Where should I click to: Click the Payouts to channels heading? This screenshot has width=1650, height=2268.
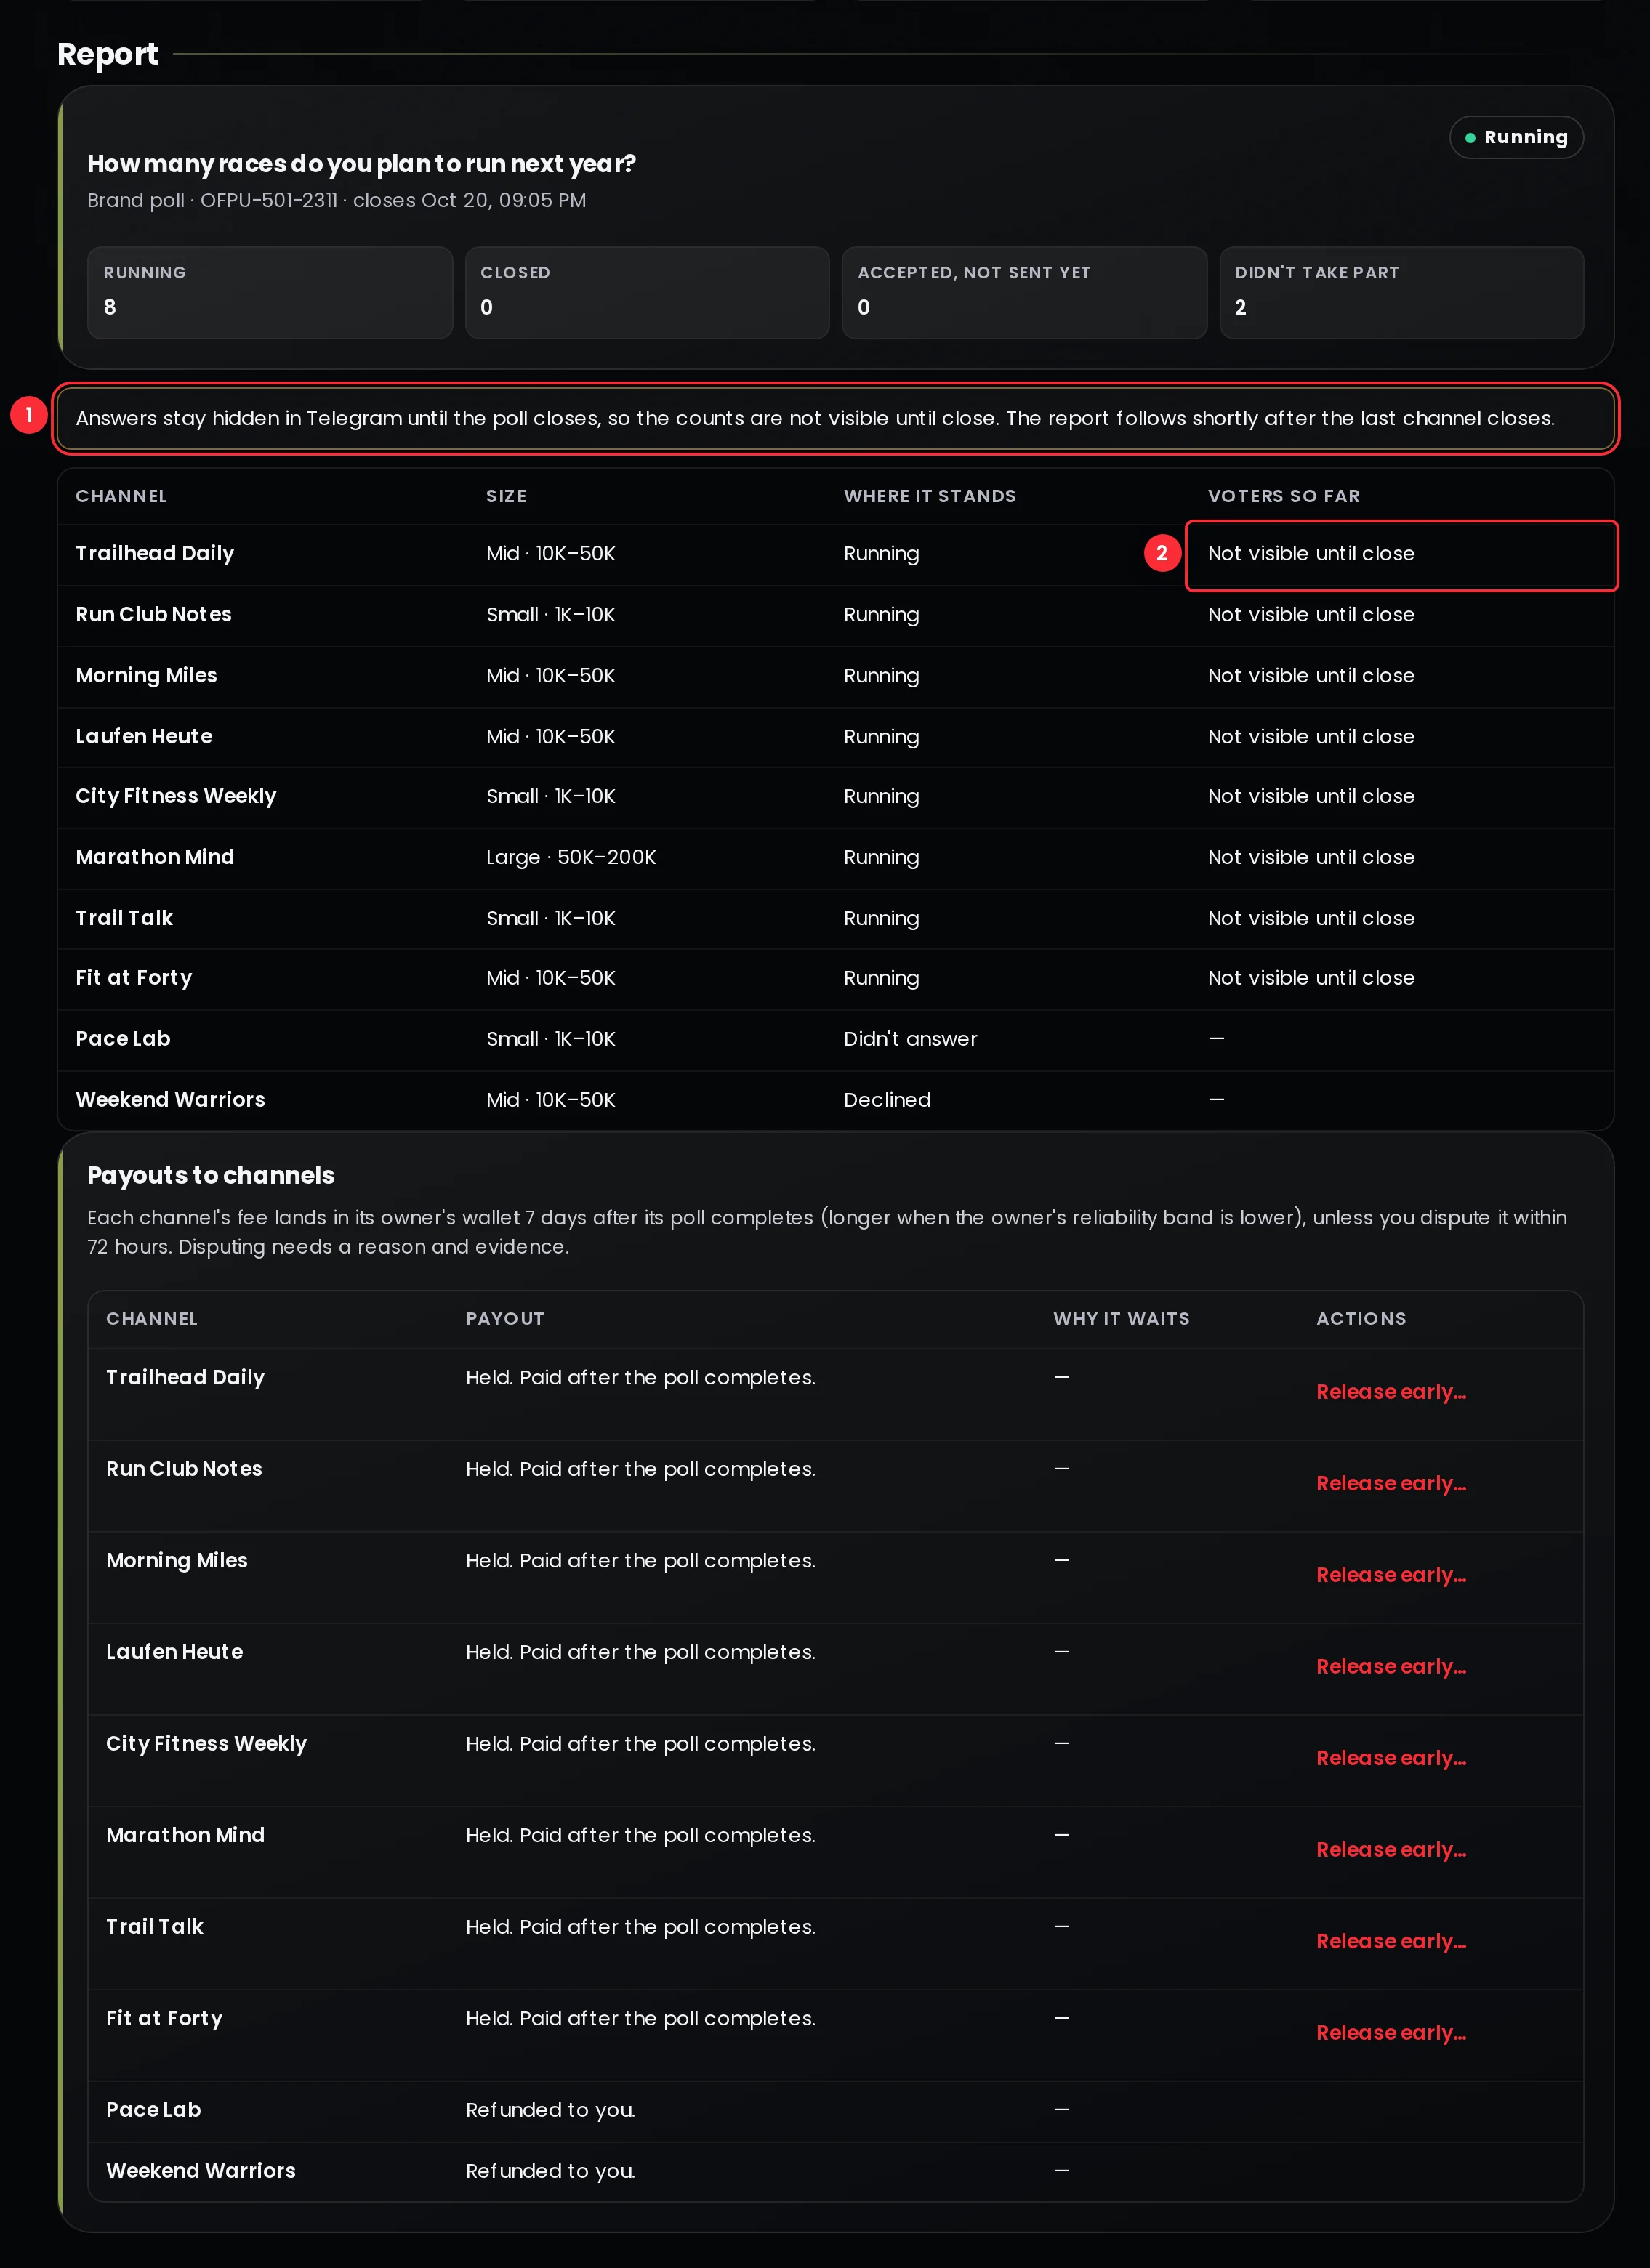pos(211,1176)
